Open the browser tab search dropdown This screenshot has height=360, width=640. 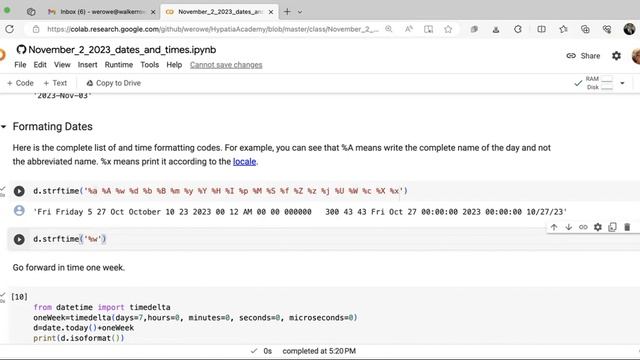(x=300, y=12)
